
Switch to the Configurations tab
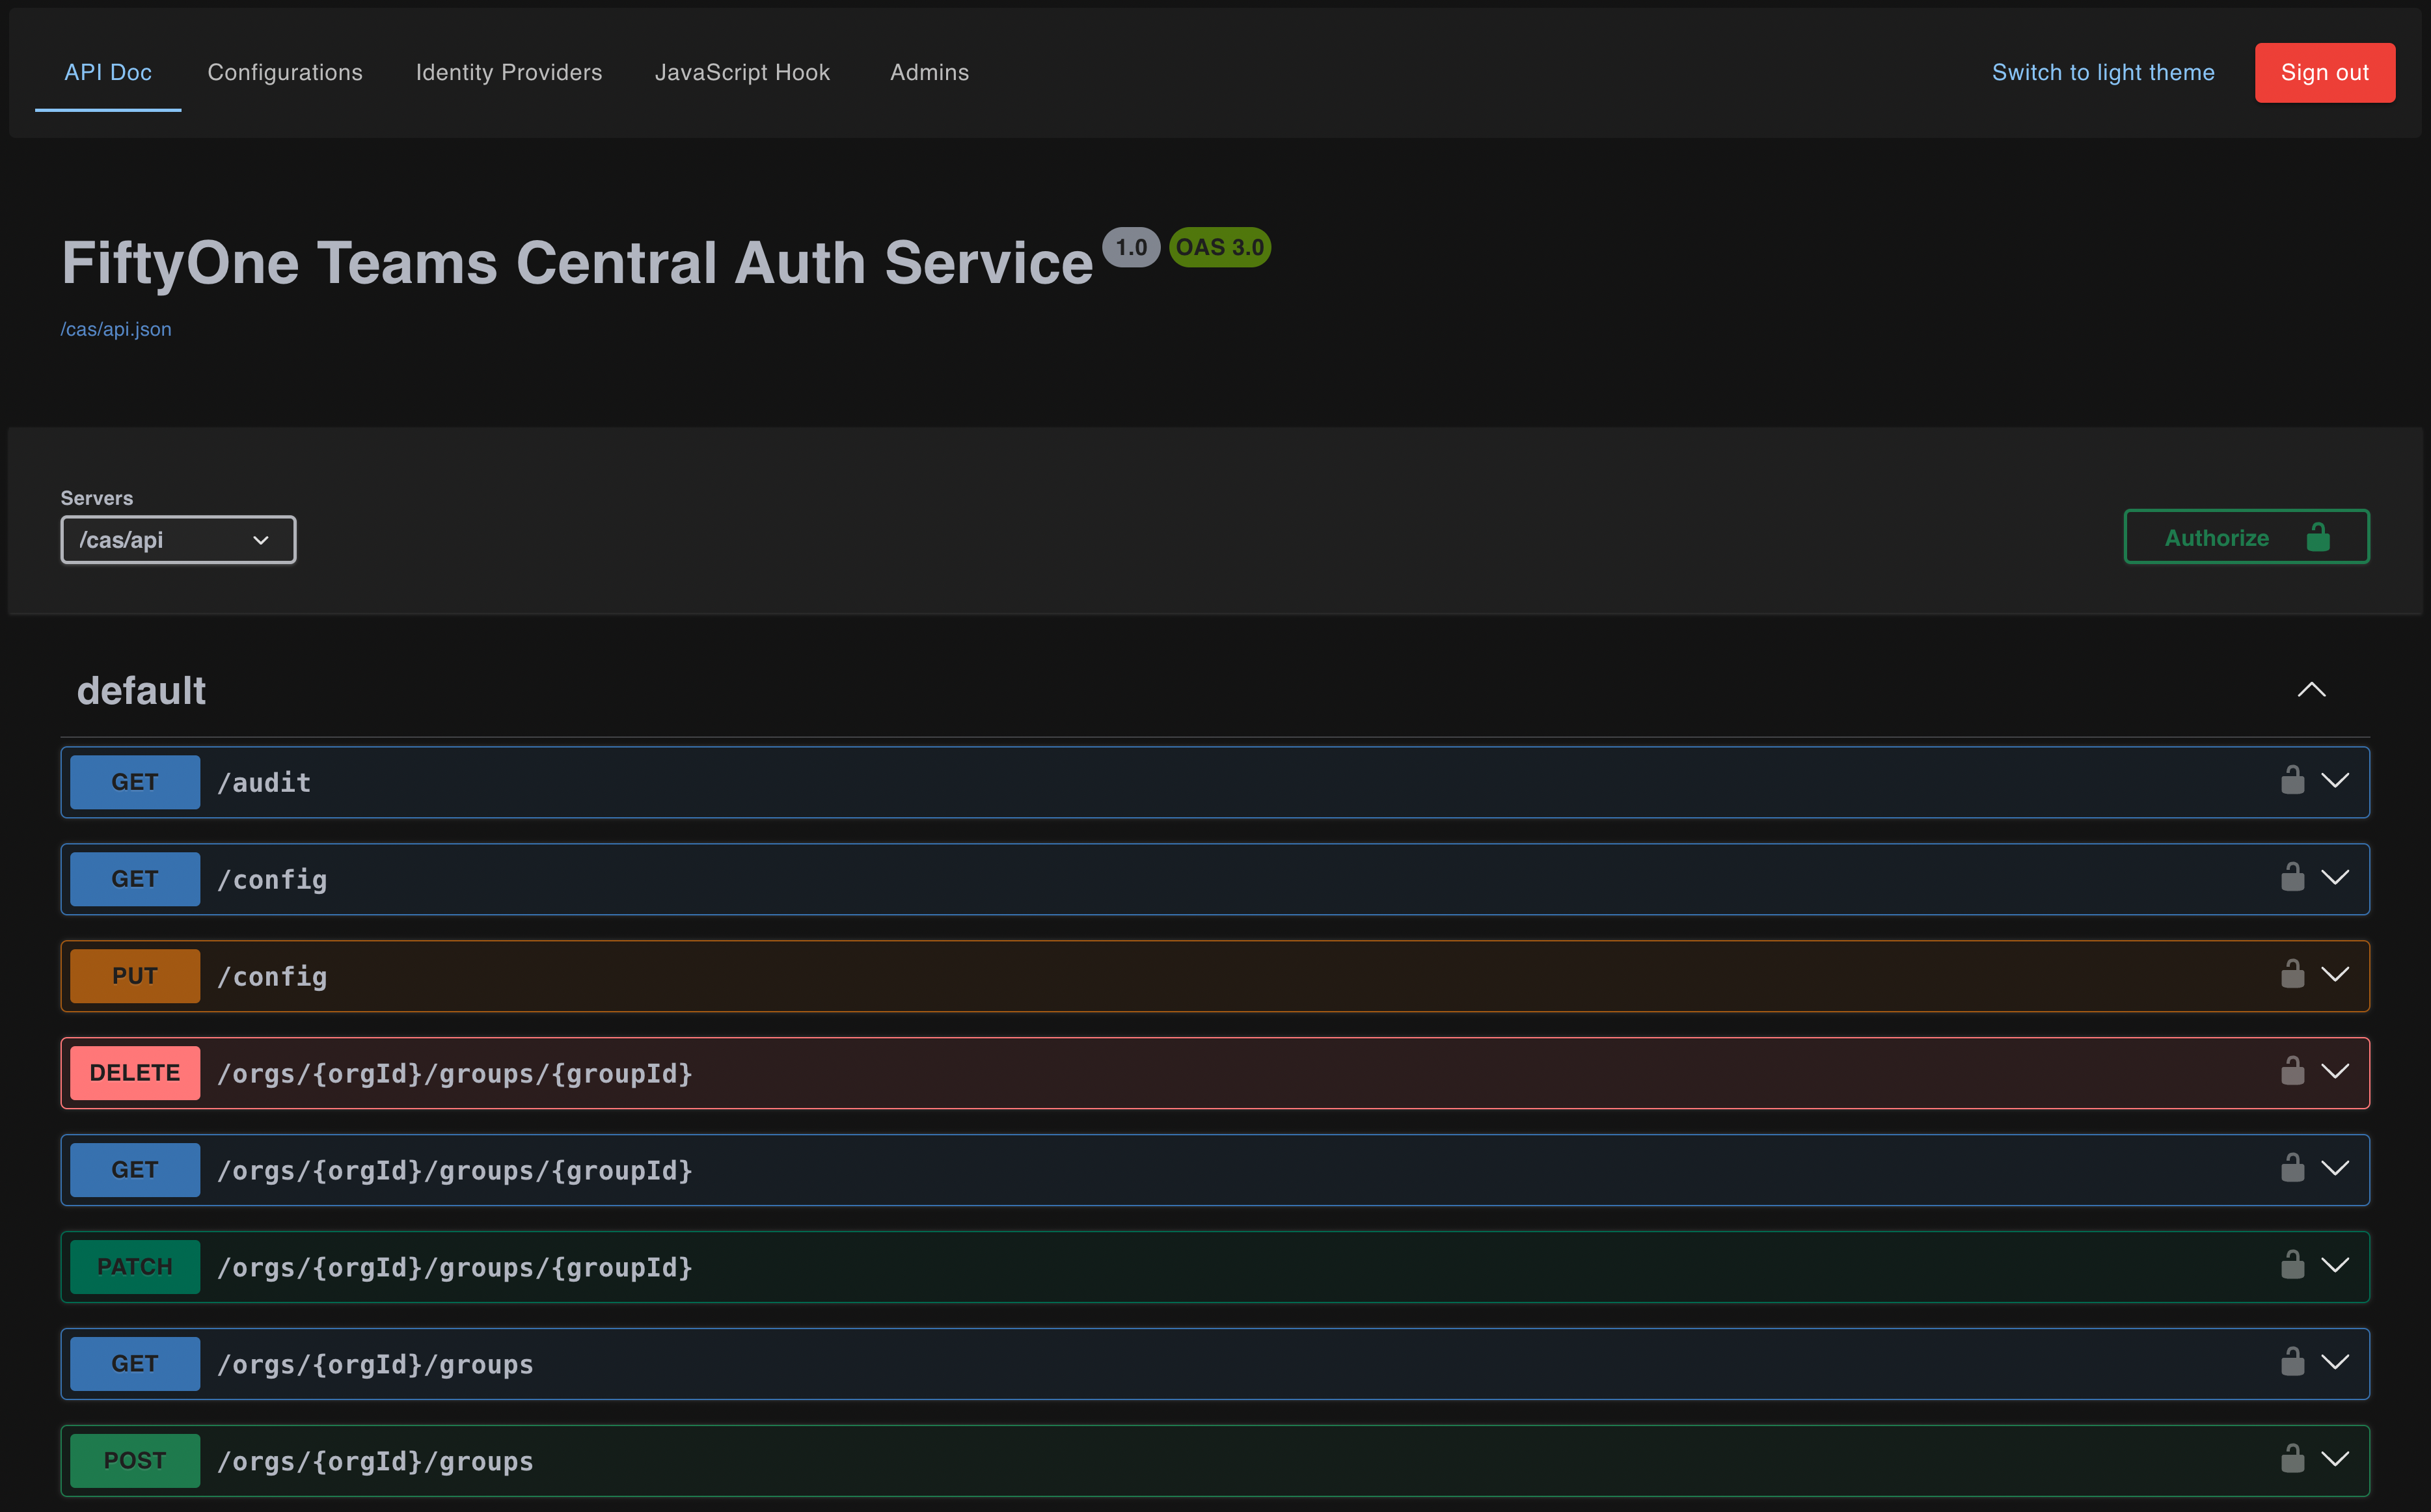(x=285, y=72)
